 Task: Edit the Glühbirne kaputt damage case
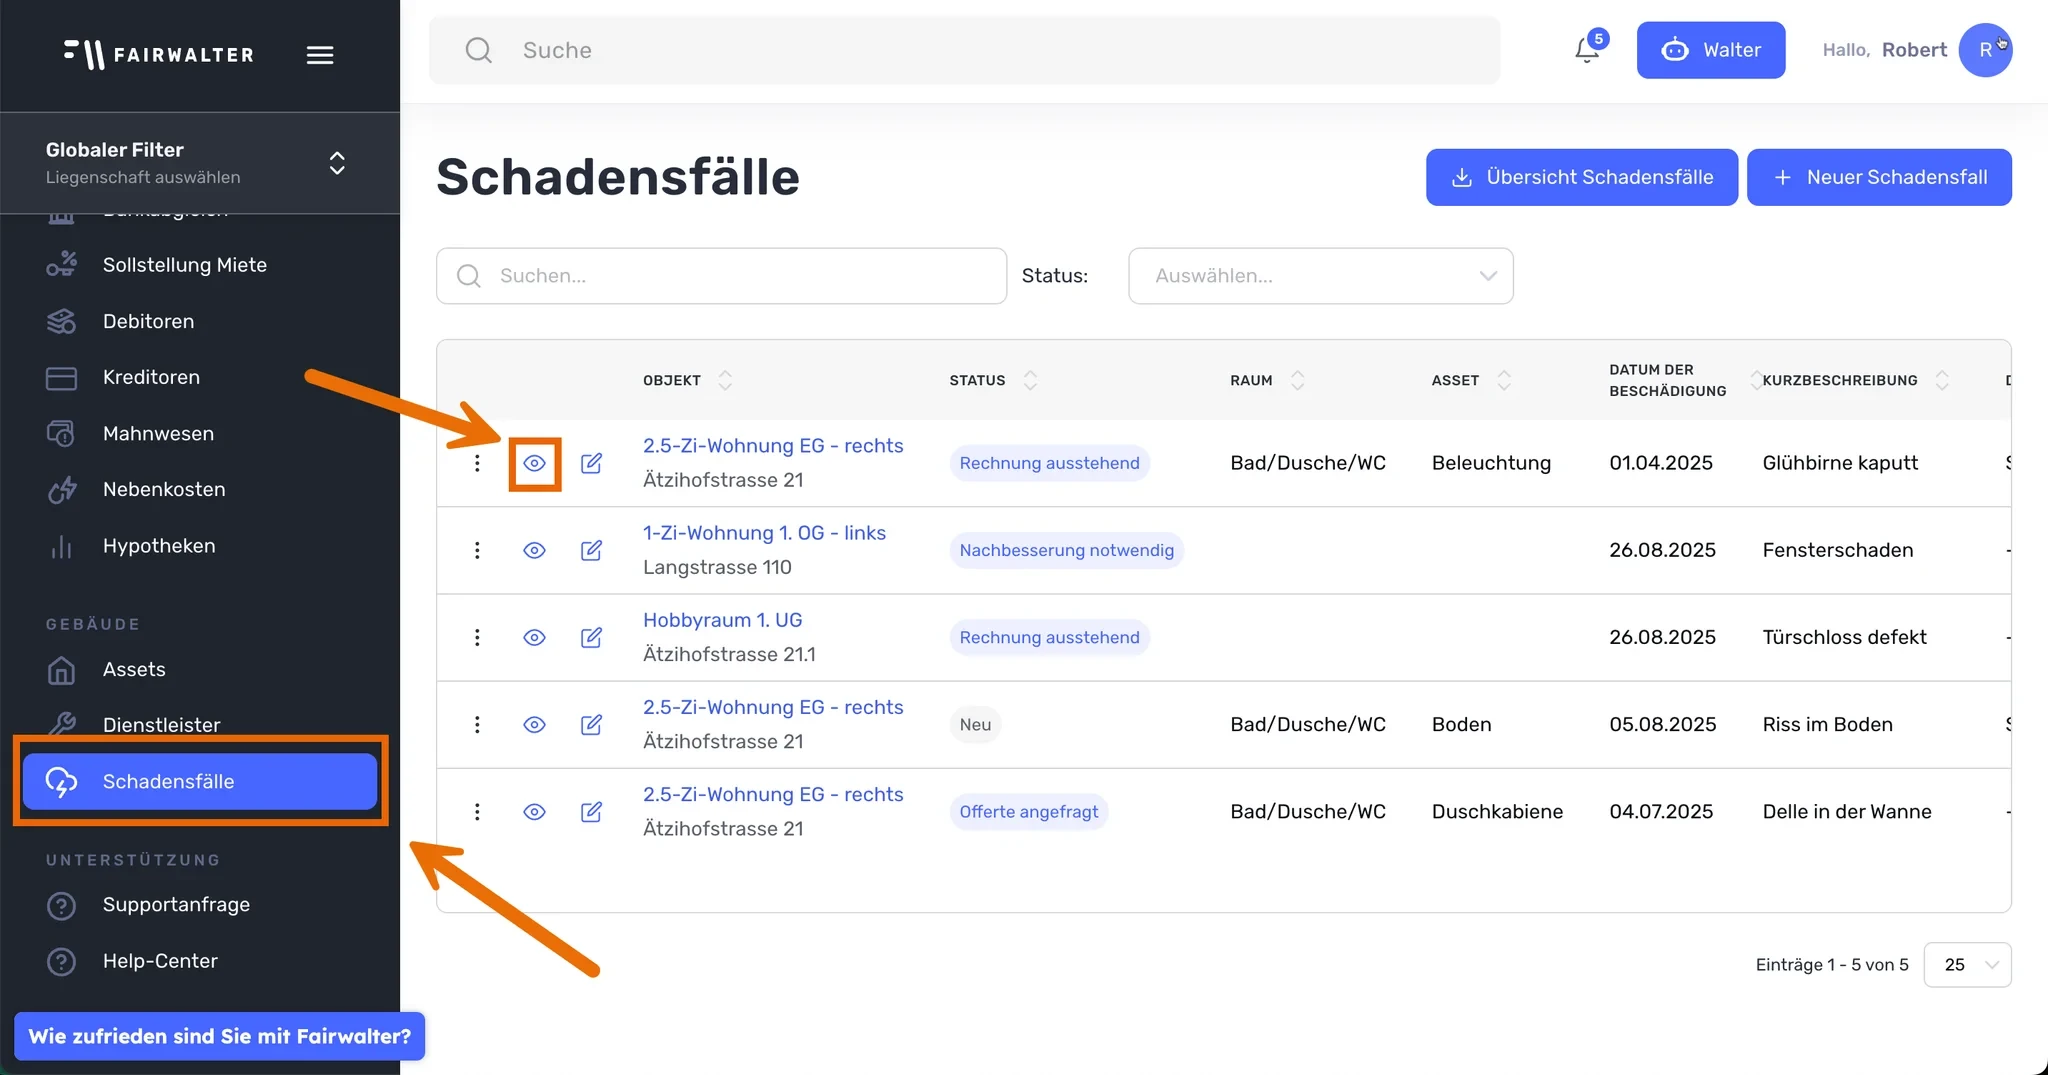(x=592, y=463)
